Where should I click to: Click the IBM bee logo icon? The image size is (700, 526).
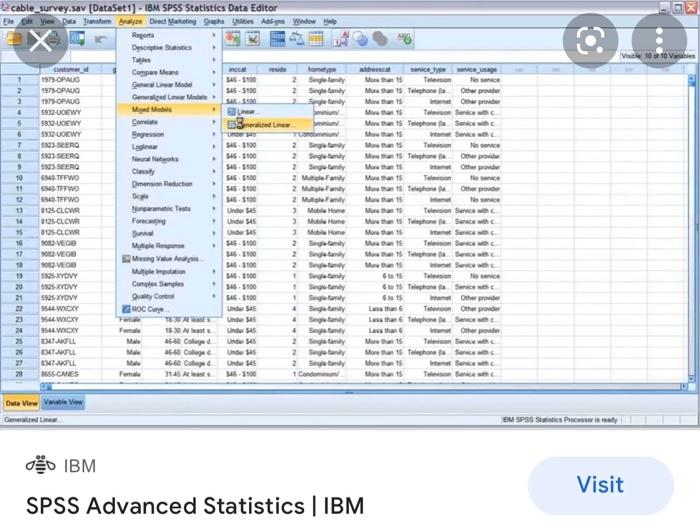pos(41,465)
